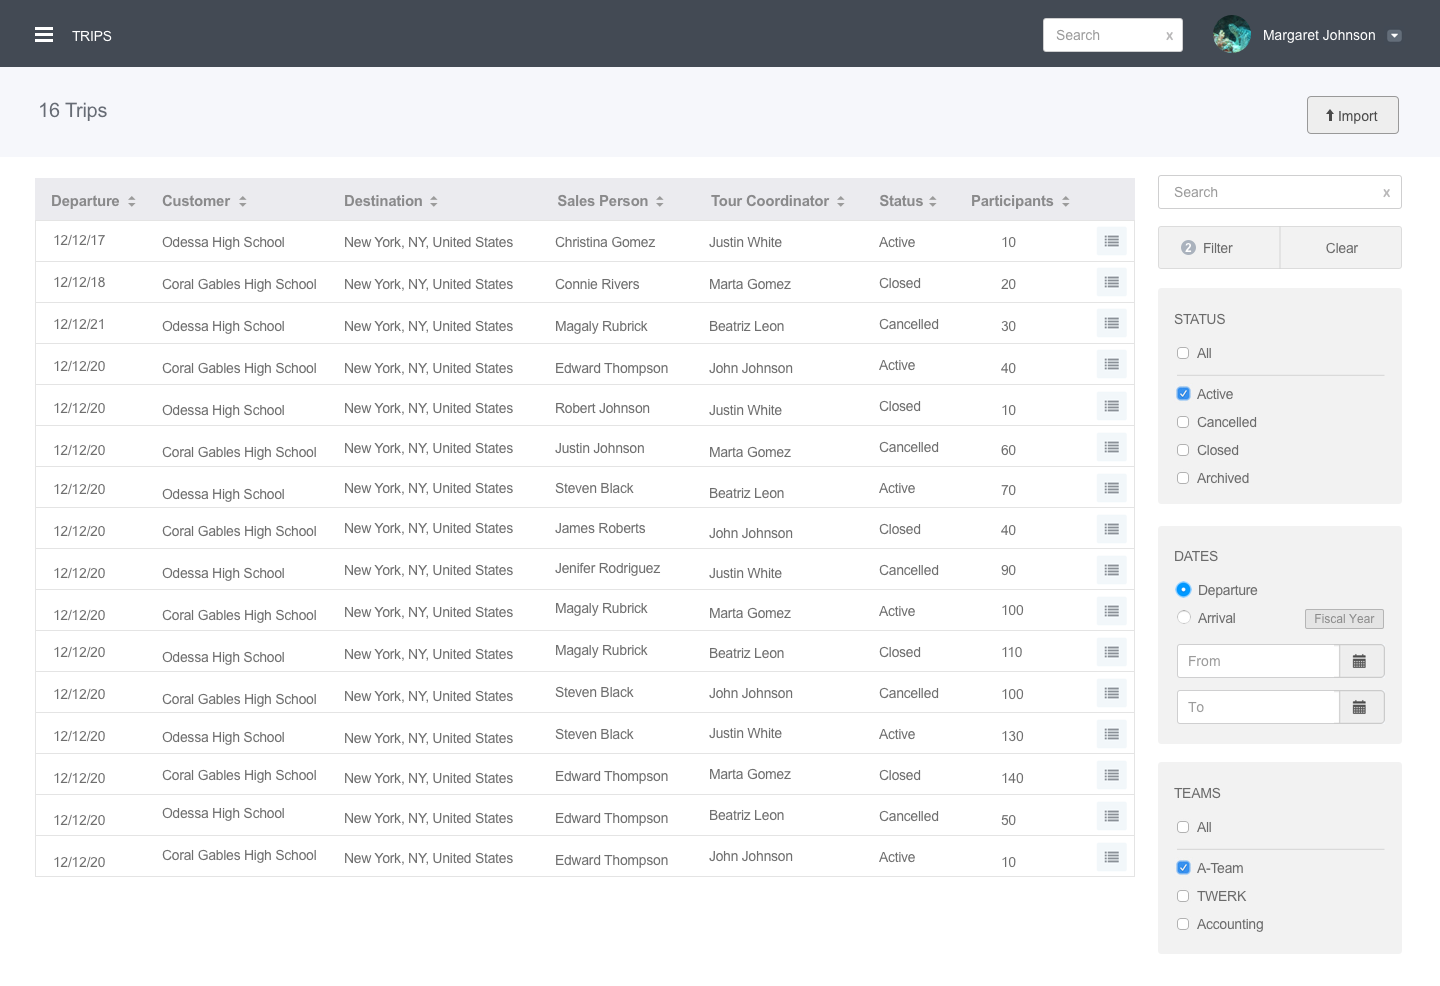Check the TWERK team checkbox

[1183, 896]
